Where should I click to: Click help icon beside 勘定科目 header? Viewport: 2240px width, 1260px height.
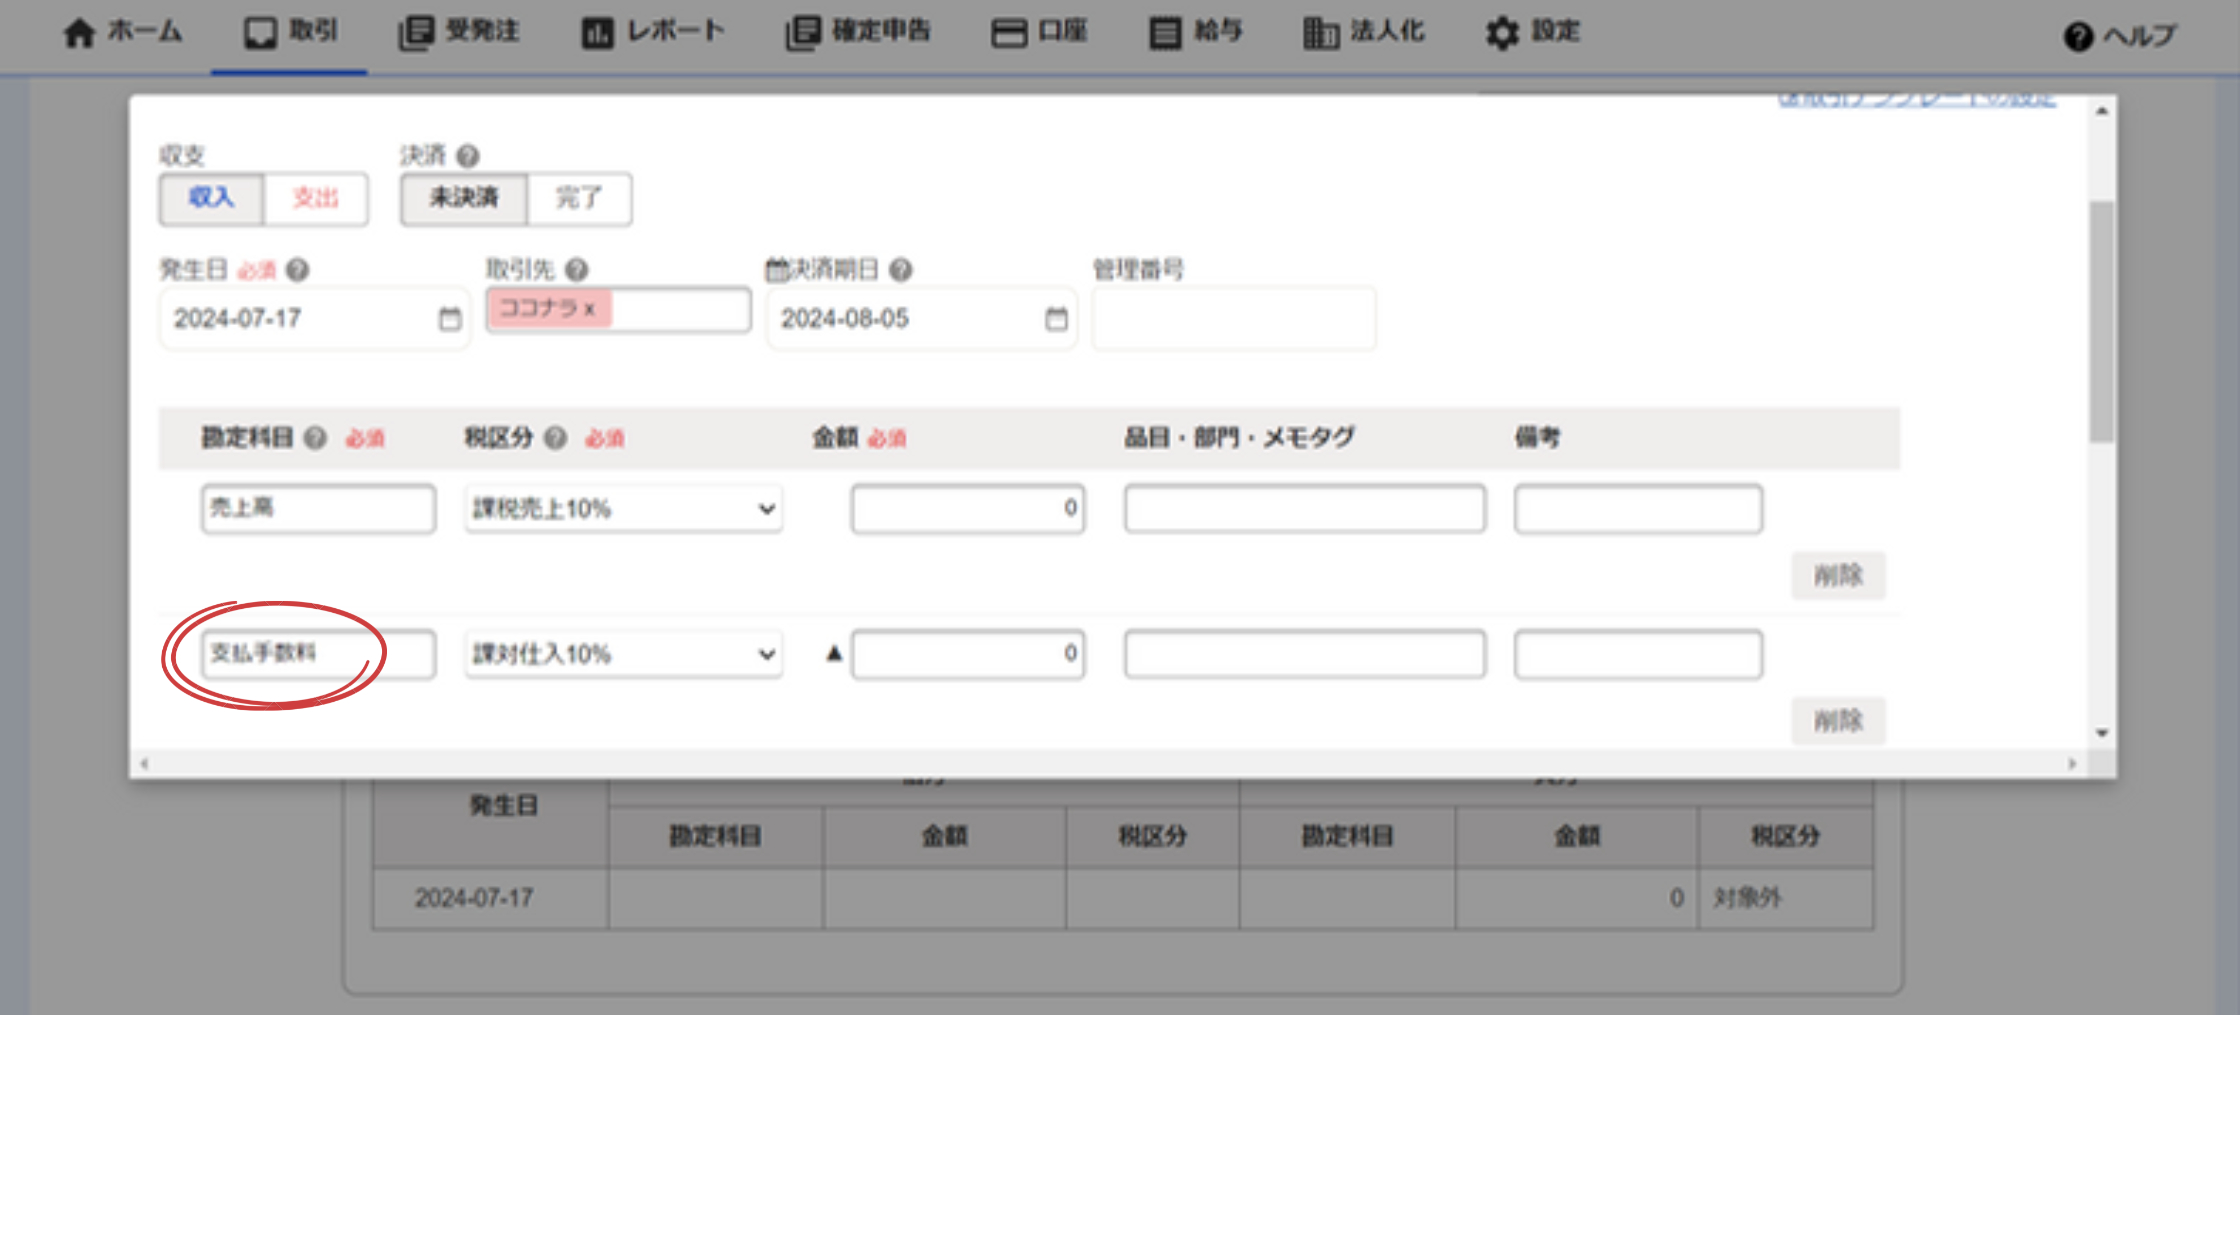coord(315,438)
